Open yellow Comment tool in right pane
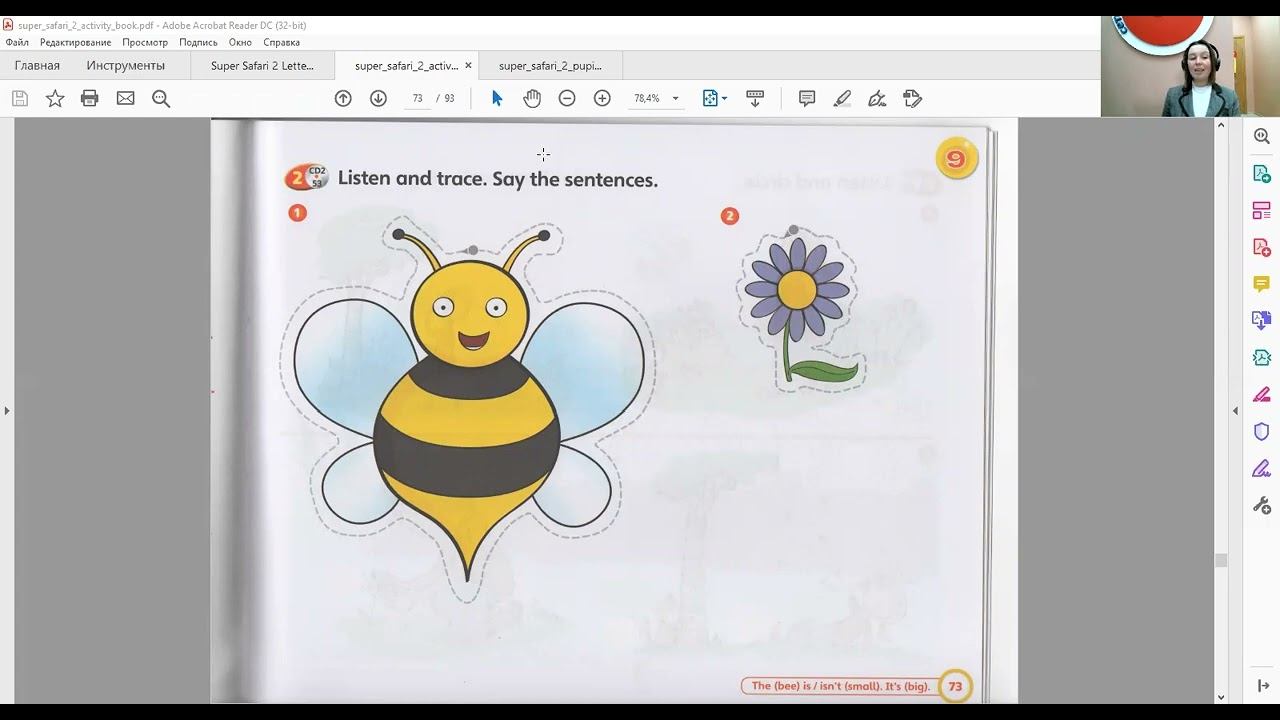1280x720 pixels. [x=1262, y=284]
